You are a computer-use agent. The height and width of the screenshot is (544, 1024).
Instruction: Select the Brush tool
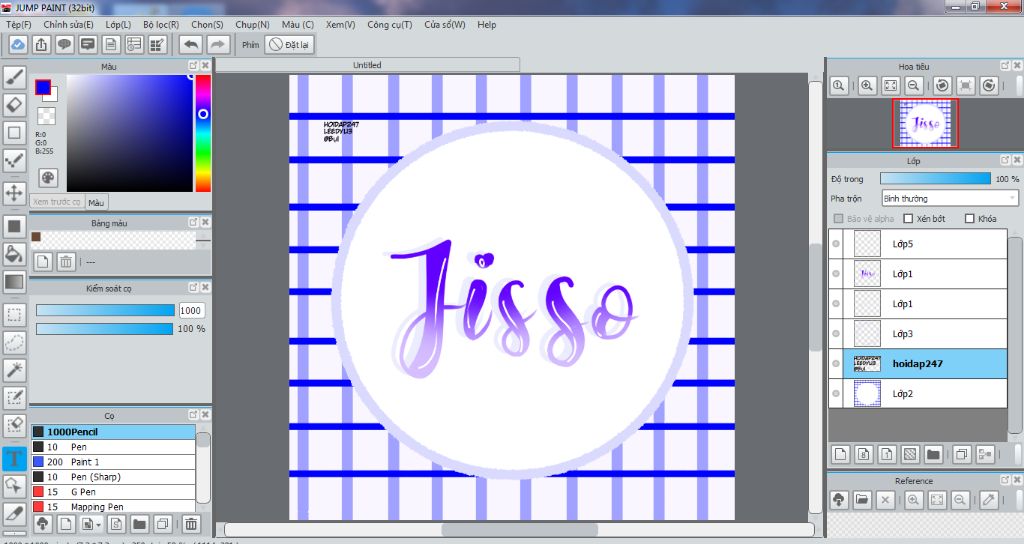(14, 77)
